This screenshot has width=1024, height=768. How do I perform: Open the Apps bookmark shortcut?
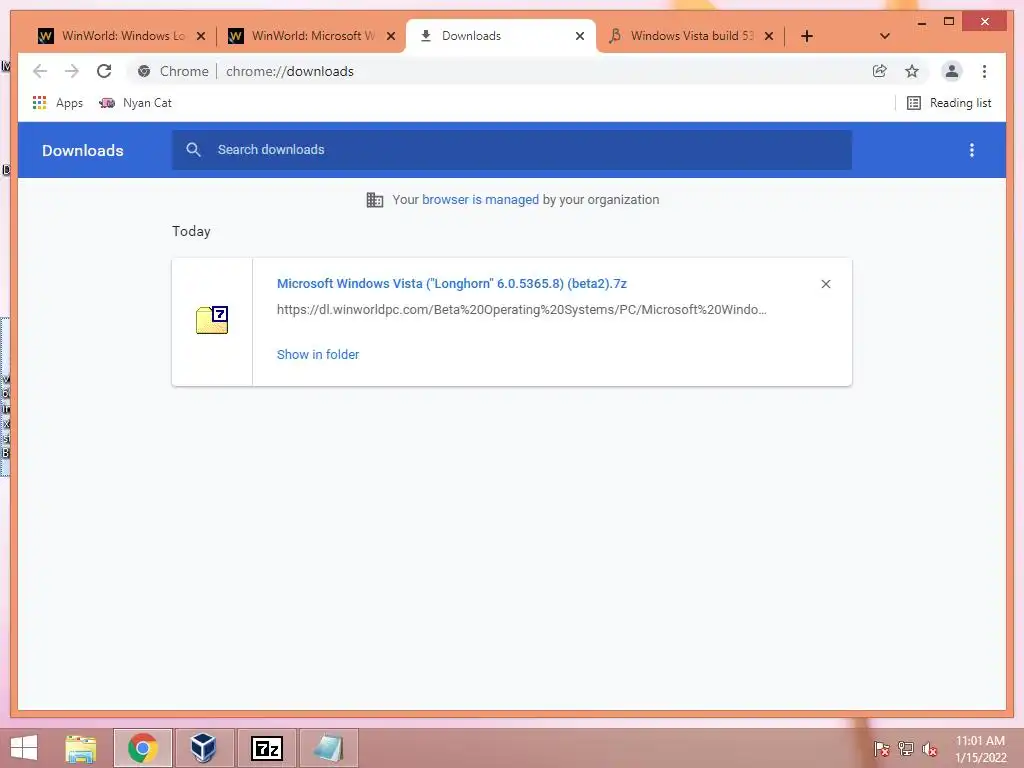58,103
